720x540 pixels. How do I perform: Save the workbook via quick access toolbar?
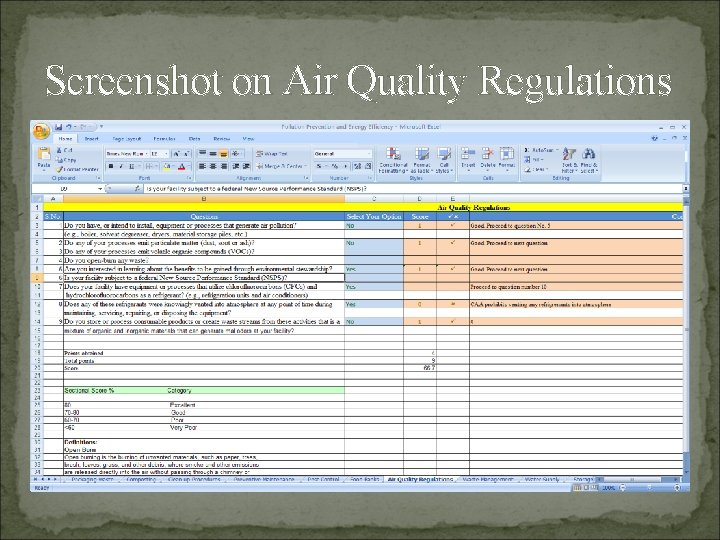click(58, 127)
